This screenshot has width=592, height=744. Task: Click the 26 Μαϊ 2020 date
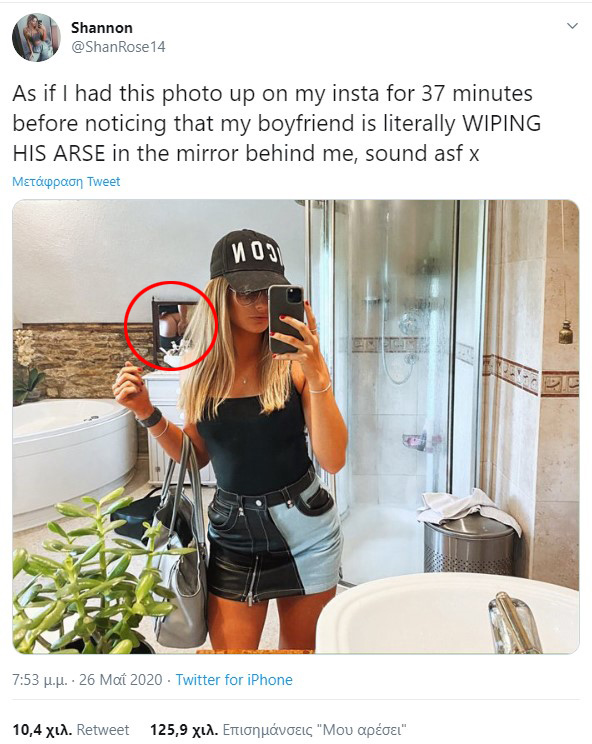tap(120, 679)
